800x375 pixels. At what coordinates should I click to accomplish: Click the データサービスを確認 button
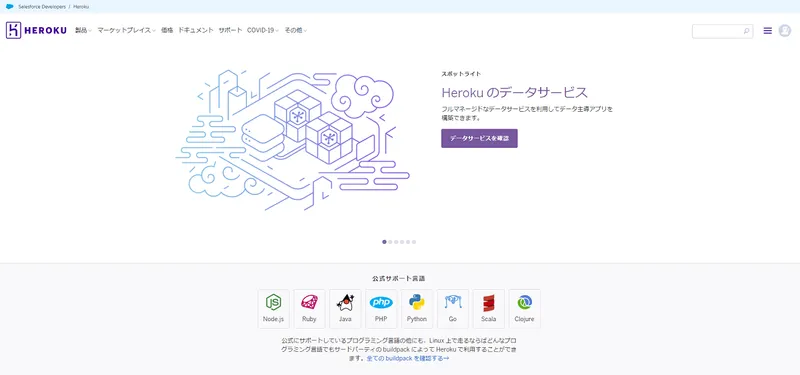[x=479, y=138]
